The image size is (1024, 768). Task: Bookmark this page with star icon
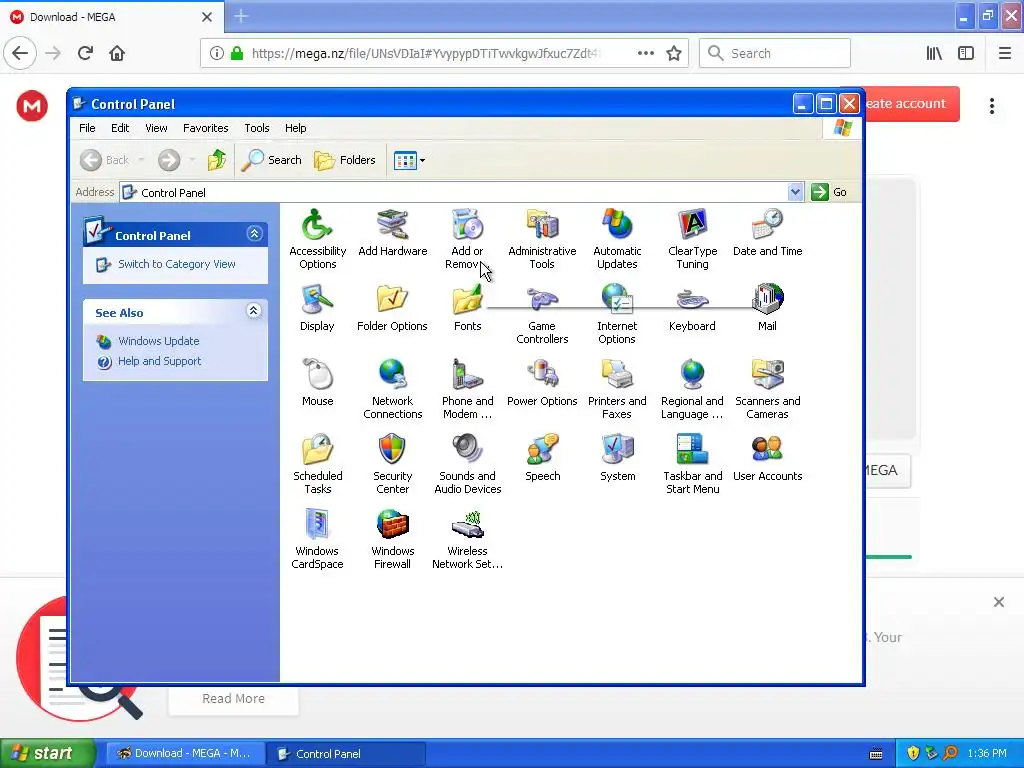[674, 53]
